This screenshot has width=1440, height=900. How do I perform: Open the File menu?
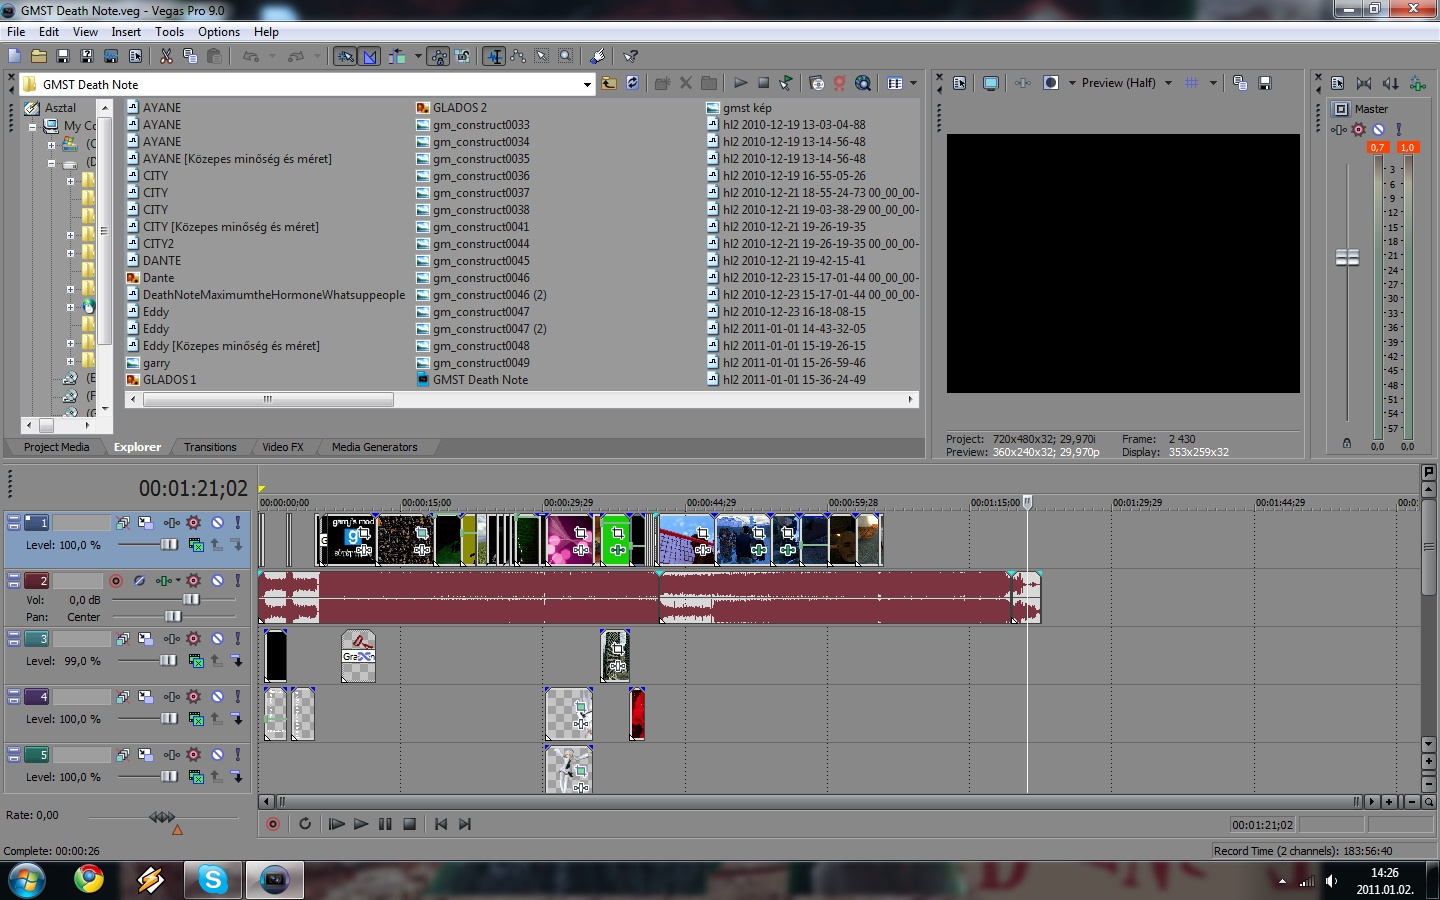point(16,32)
